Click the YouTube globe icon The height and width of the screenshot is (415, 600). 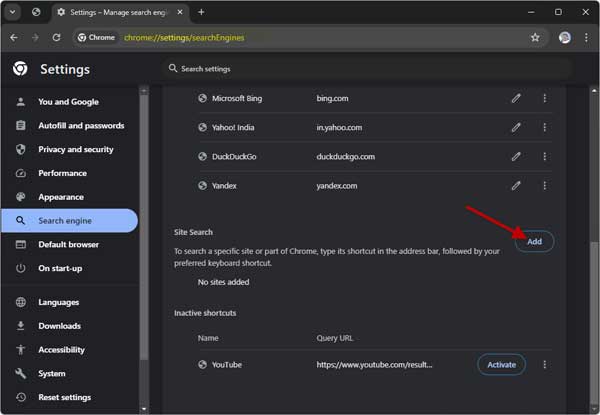tap(202, 365)
